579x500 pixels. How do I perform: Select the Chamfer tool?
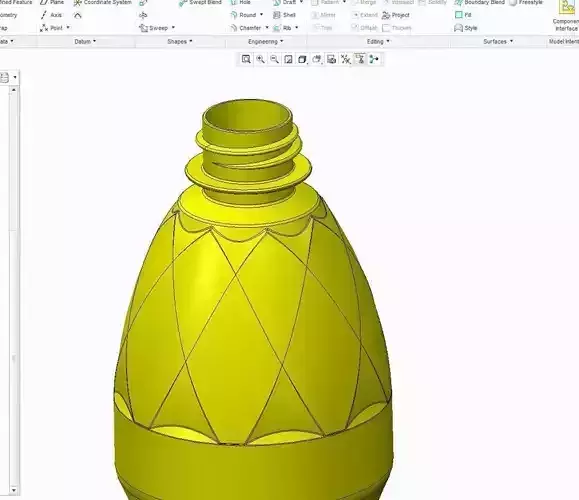(246, 28)
